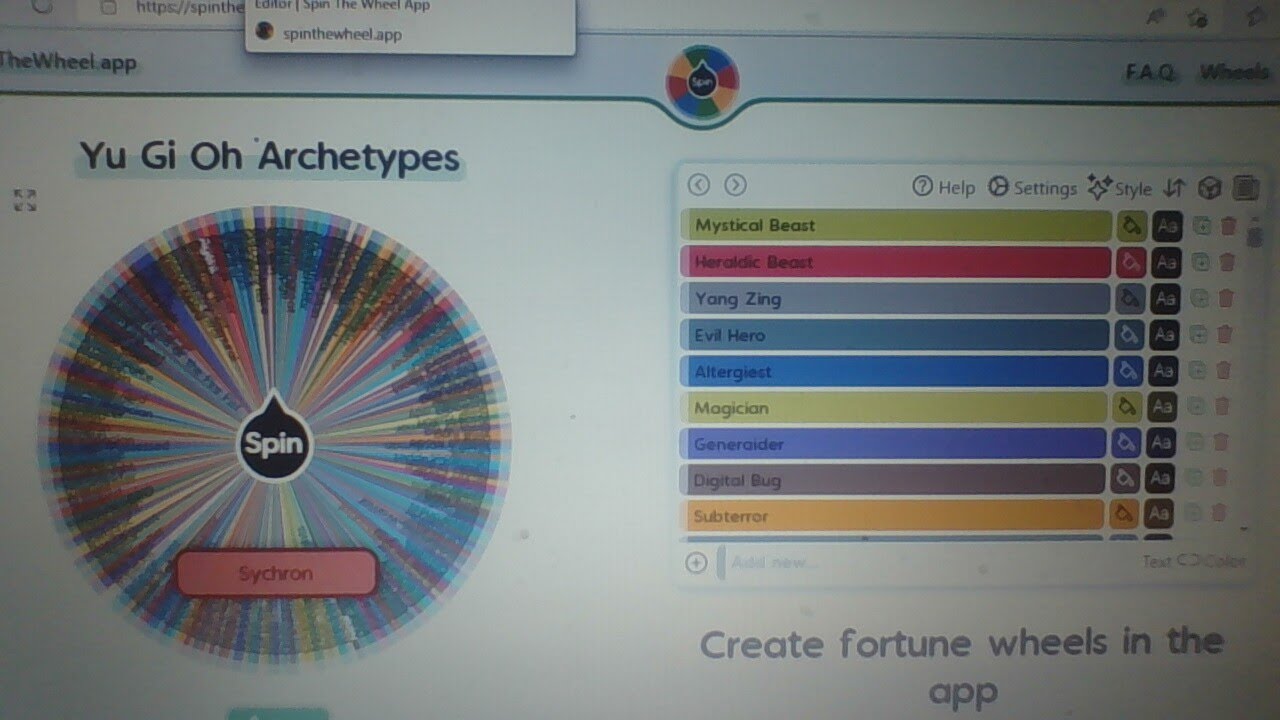Open wheel Settings

pos(1032,187)
